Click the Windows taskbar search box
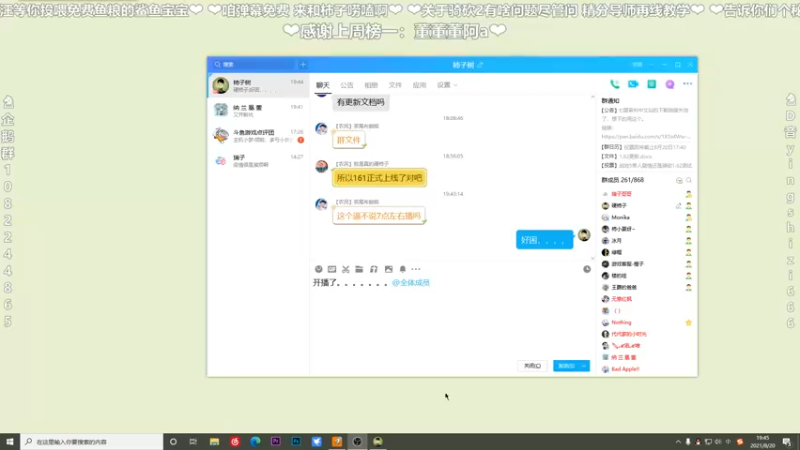This screenshot has height=450, width=800. [92, 442]
